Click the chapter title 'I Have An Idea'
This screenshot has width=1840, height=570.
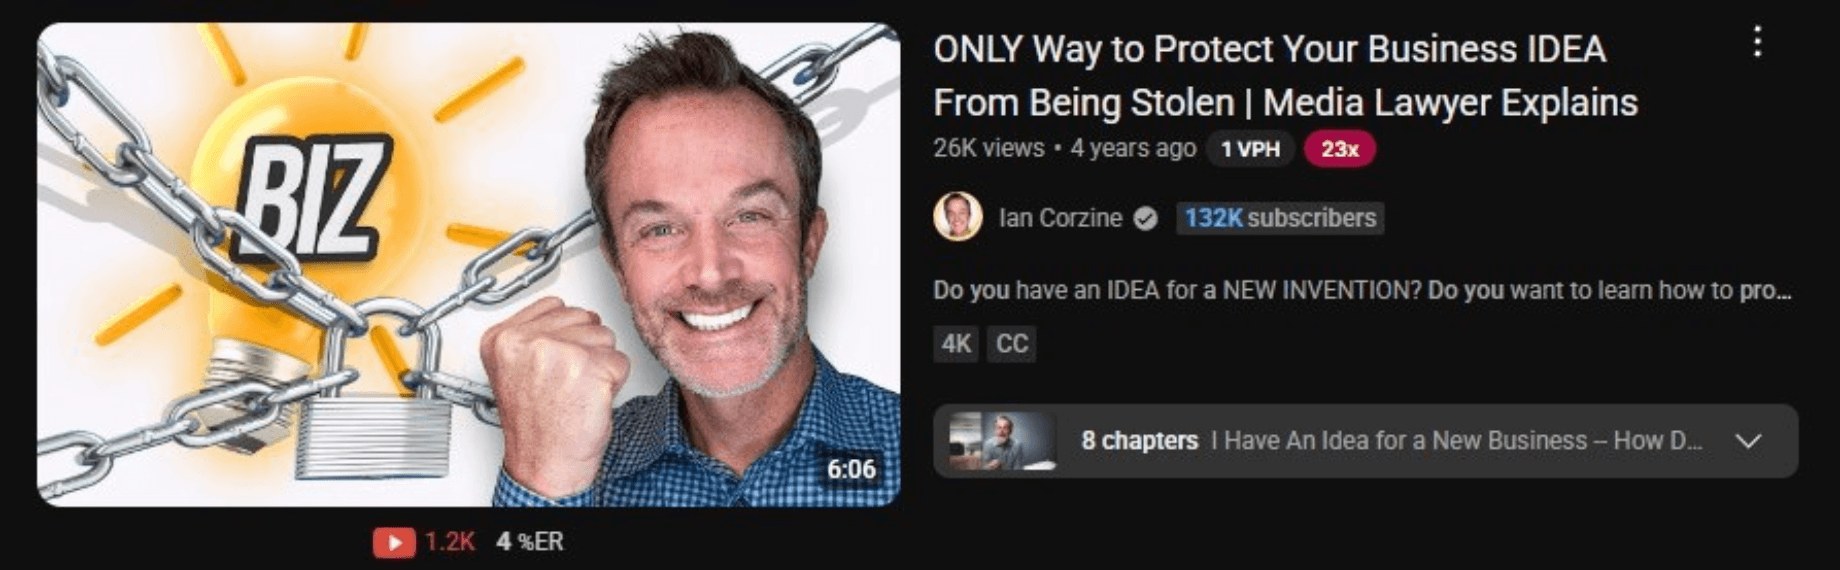(1456, 441)
